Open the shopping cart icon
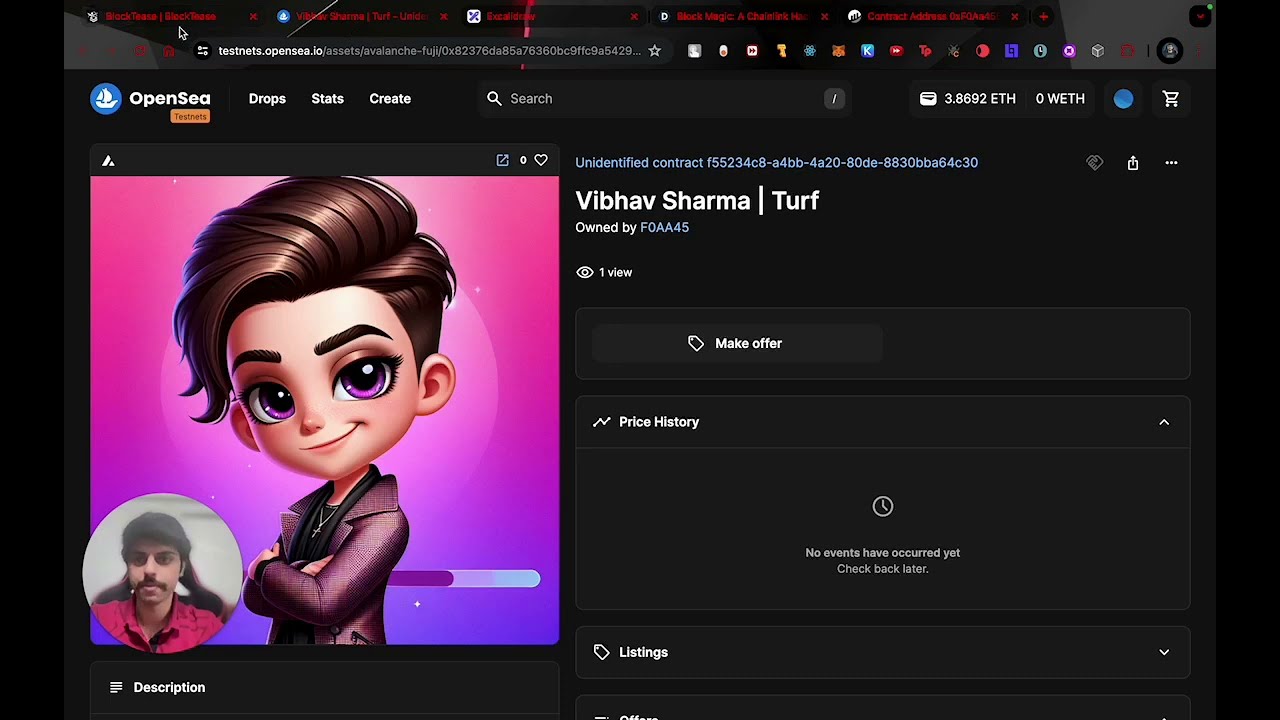Screen dimensions: 1280x720 pyautogui.click(x=1171, y=99)
